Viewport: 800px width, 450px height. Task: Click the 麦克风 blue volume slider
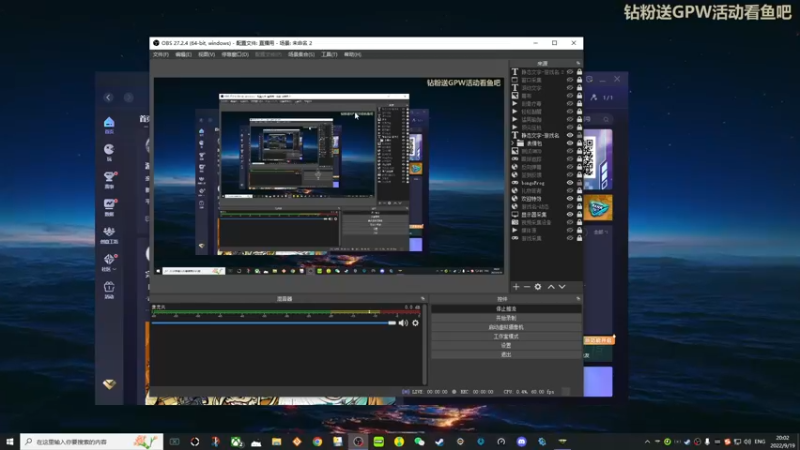(273, 323)
